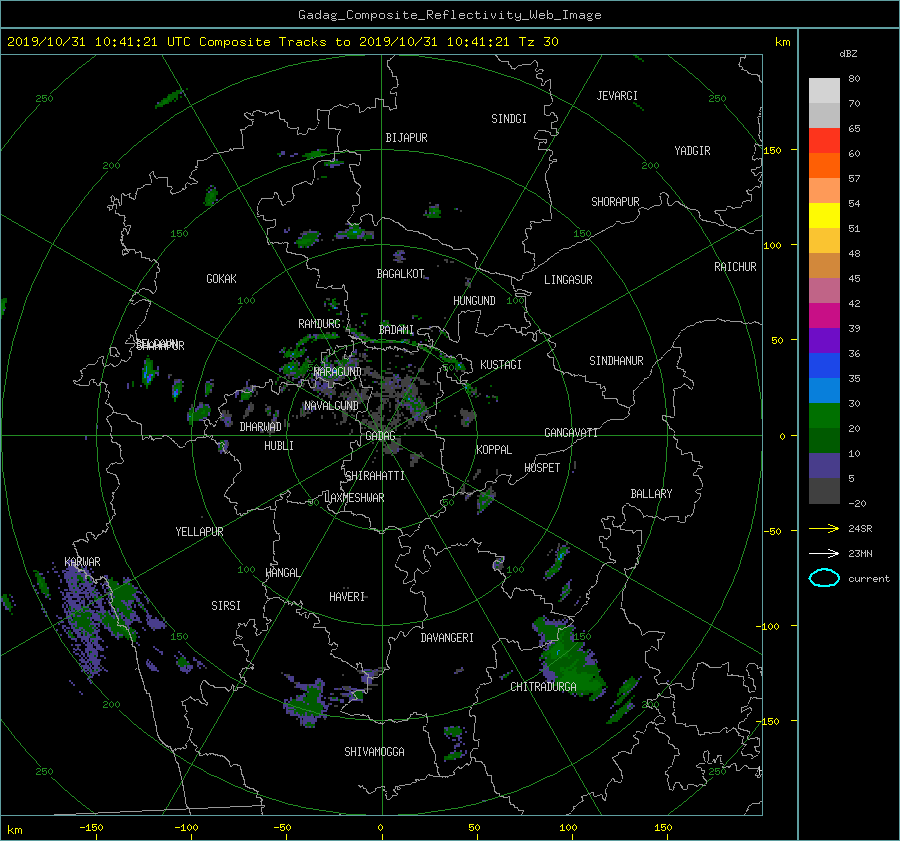Click the -150 tick on bottom axis
Image resolution: width=900 pixels, height=841 pixels.
click(x=91, y=827)
